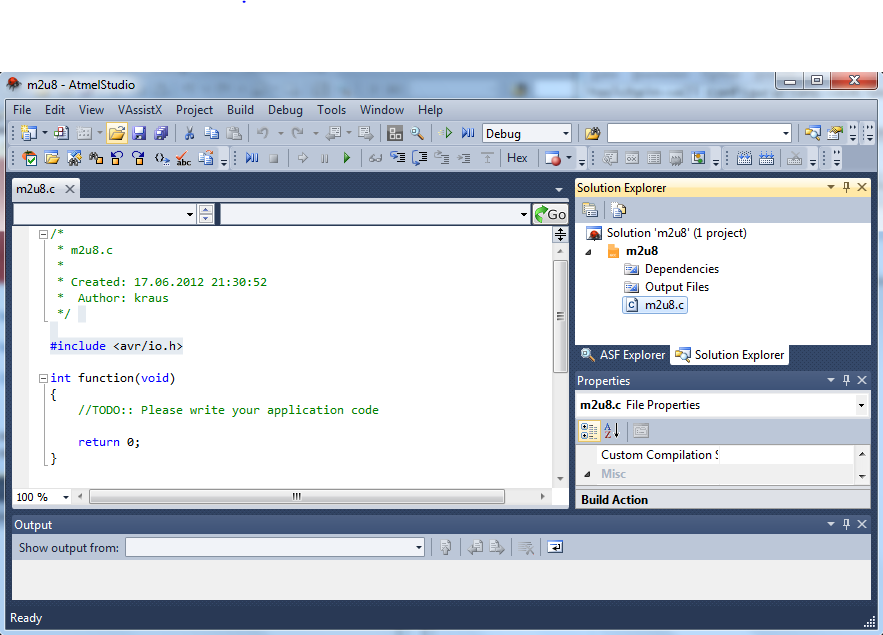
Task: Open the VAssistX menu
Action: pyautogui.click(x=140, y=110)
